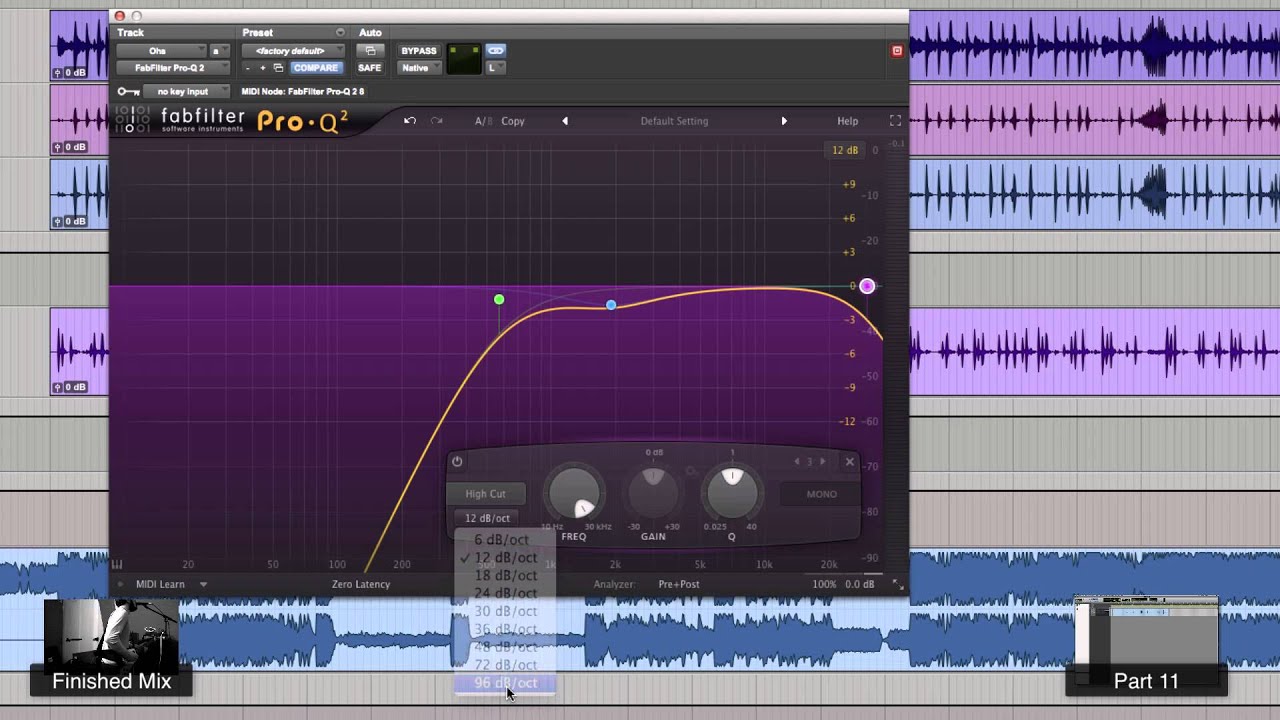
Task: Select next band arrow in band panel
Action: [x=823, y=462]
